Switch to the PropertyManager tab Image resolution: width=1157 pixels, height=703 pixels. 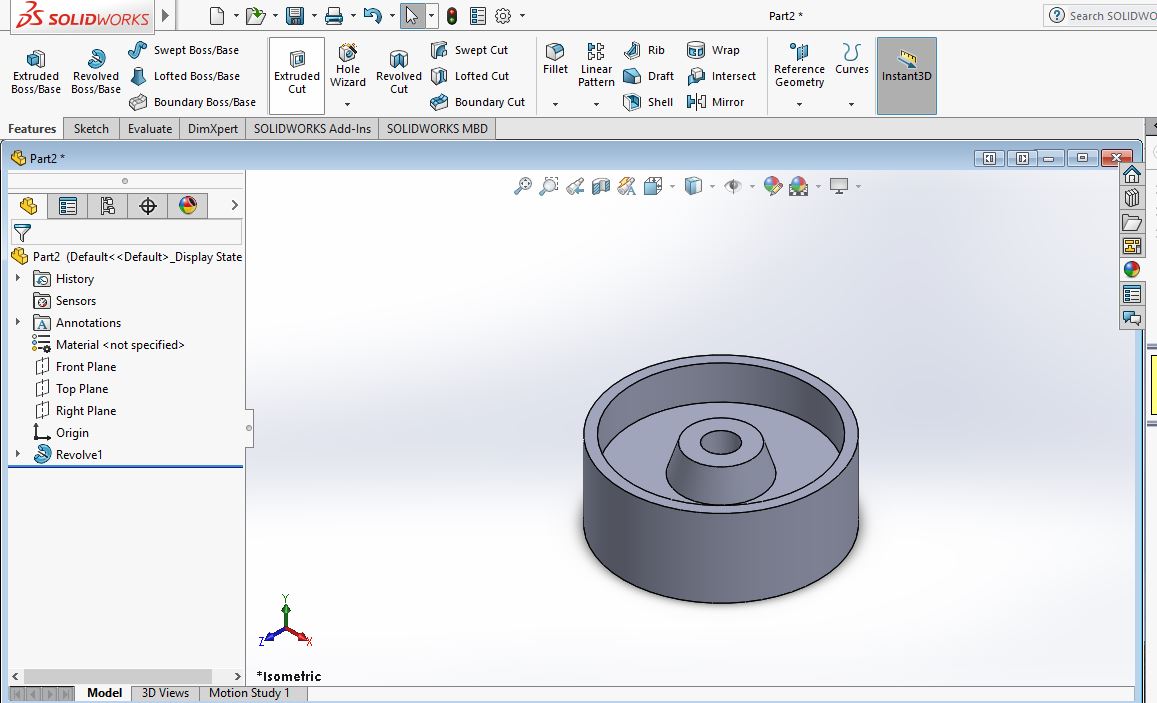pyautogui.click(x=68, y=206)
